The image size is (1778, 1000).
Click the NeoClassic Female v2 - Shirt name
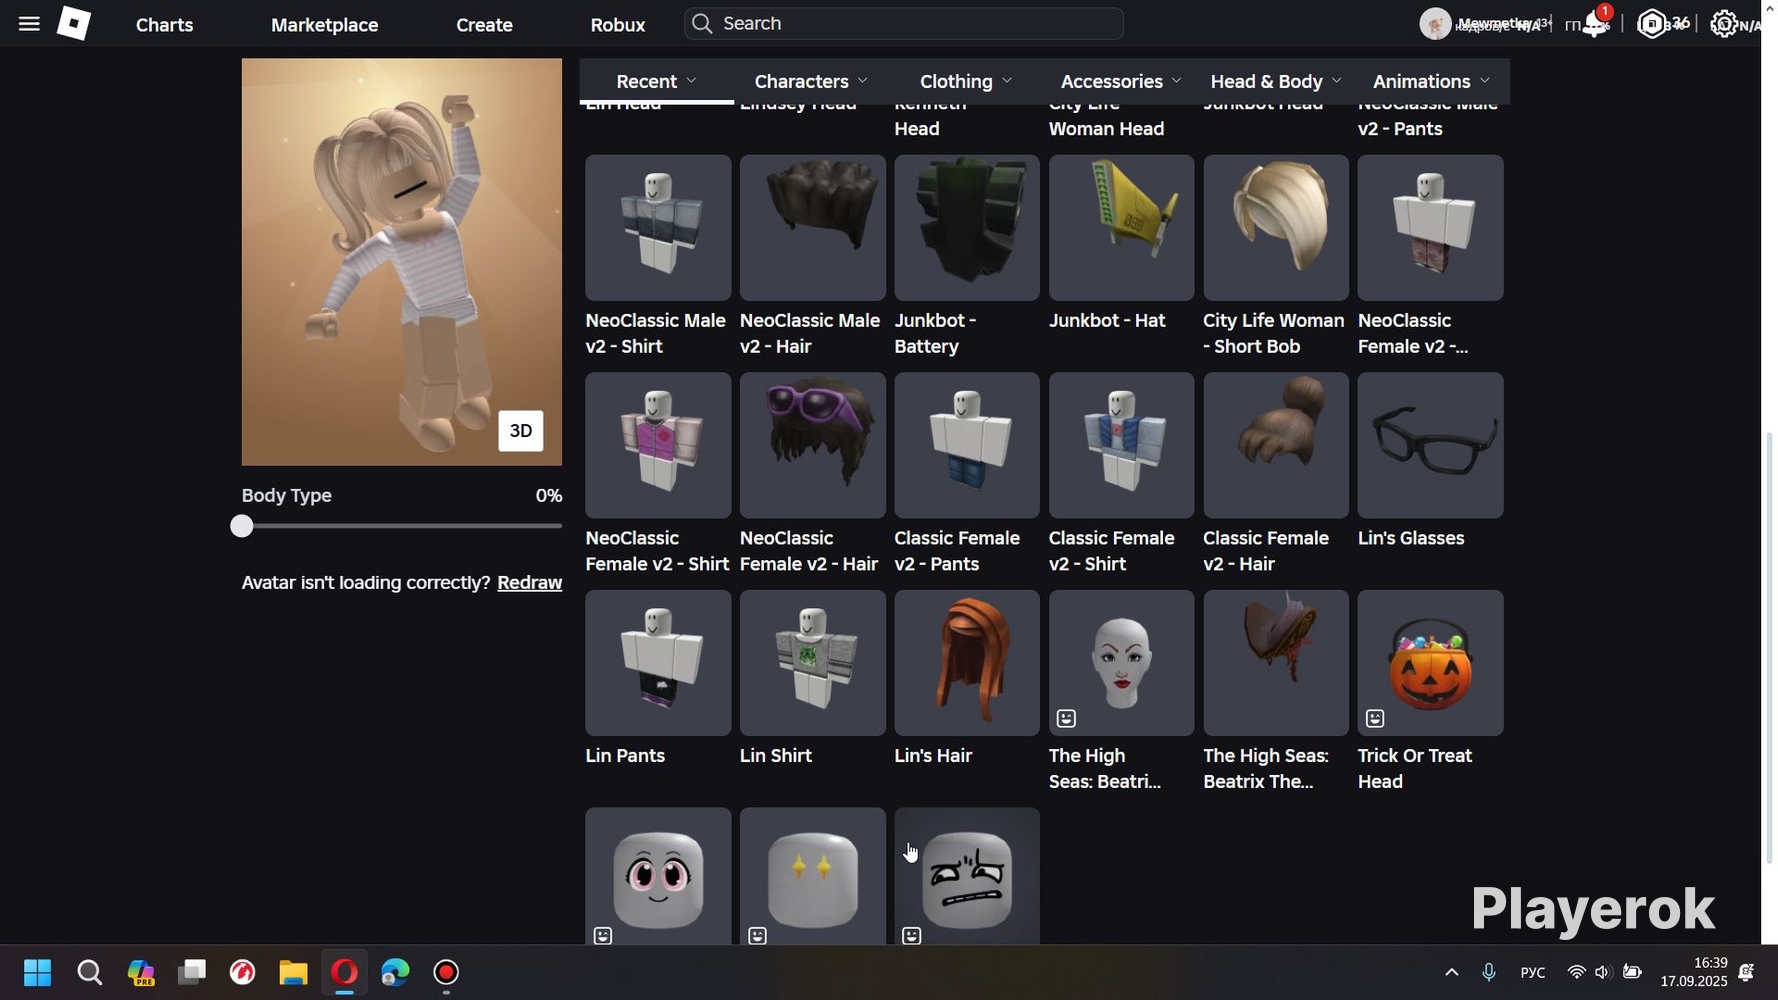coord(657,551)
